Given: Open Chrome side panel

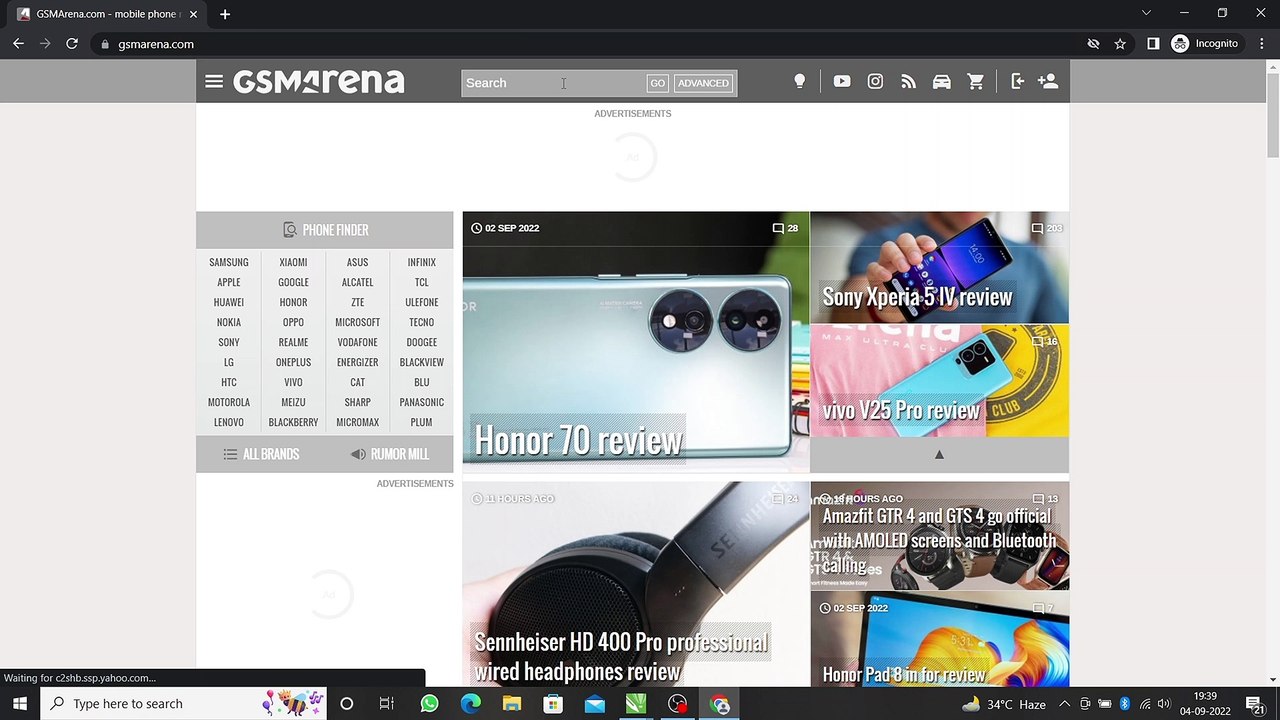Looking at the screenshot, I should point(1153,44).
